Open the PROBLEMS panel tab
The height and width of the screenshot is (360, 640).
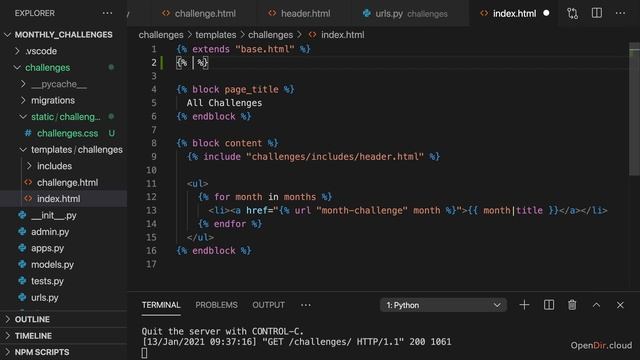tap(216, 305)
